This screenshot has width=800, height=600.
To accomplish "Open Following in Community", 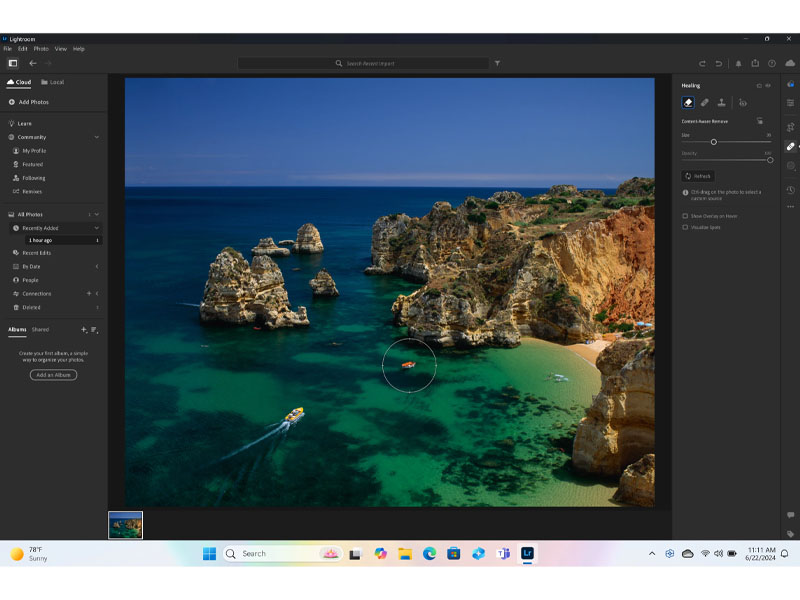I will 29,178.
